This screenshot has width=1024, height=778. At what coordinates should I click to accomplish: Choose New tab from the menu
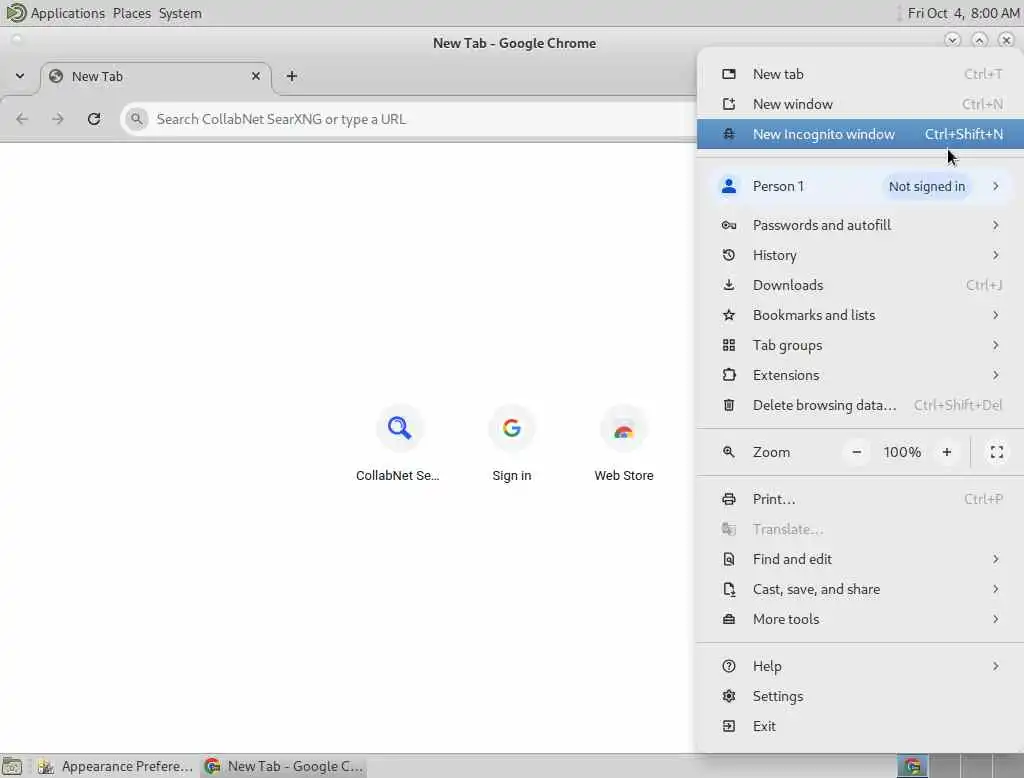click(x=860, y=74)
